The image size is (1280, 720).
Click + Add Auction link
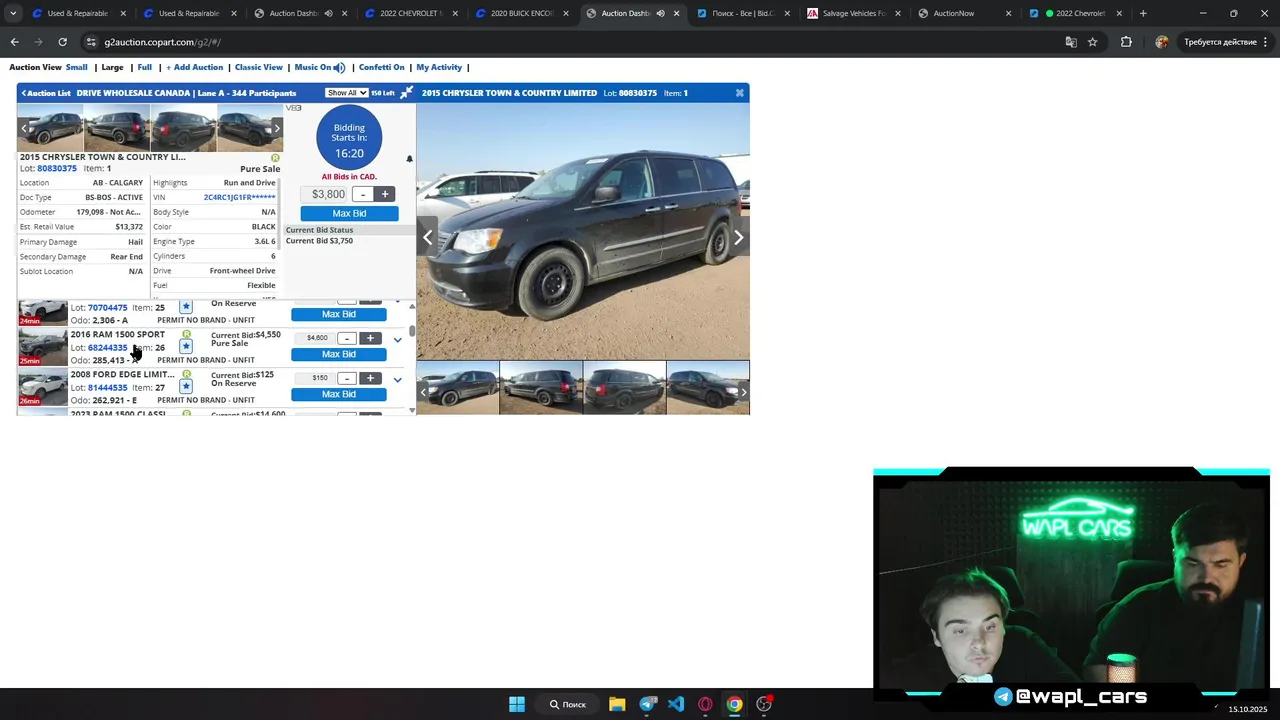(x=195, y=67)
